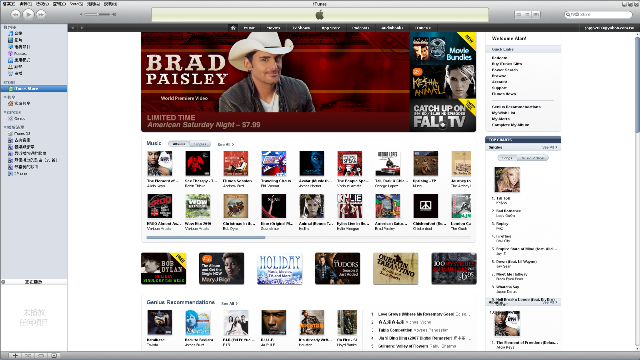Open the Movie Bundles promo

(x=443, y=49)
